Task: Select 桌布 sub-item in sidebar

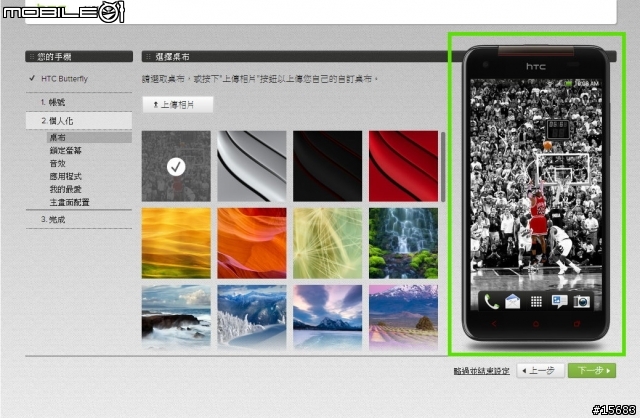Action: tap(89, 138)
